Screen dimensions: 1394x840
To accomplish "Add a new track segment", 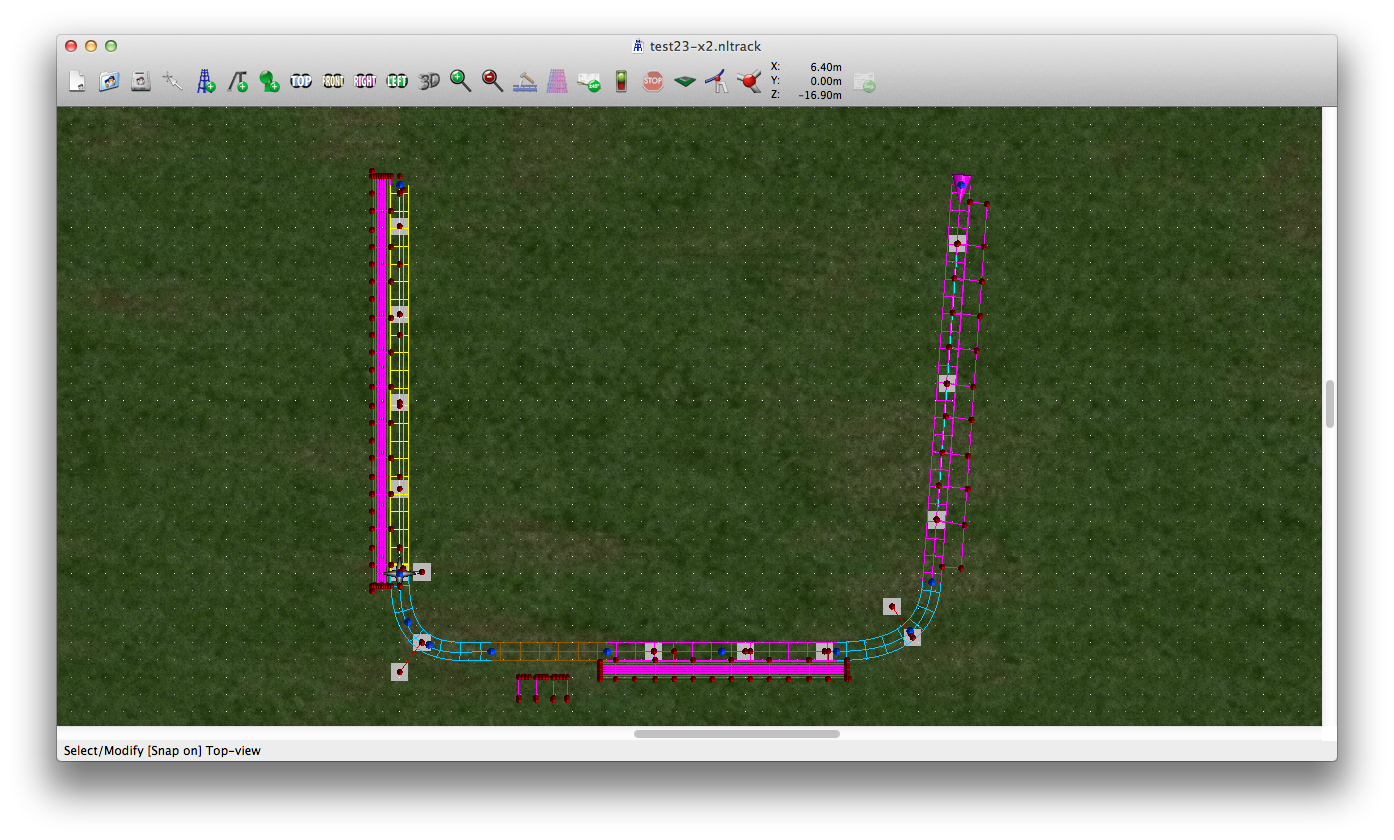I will click(205, 82).
